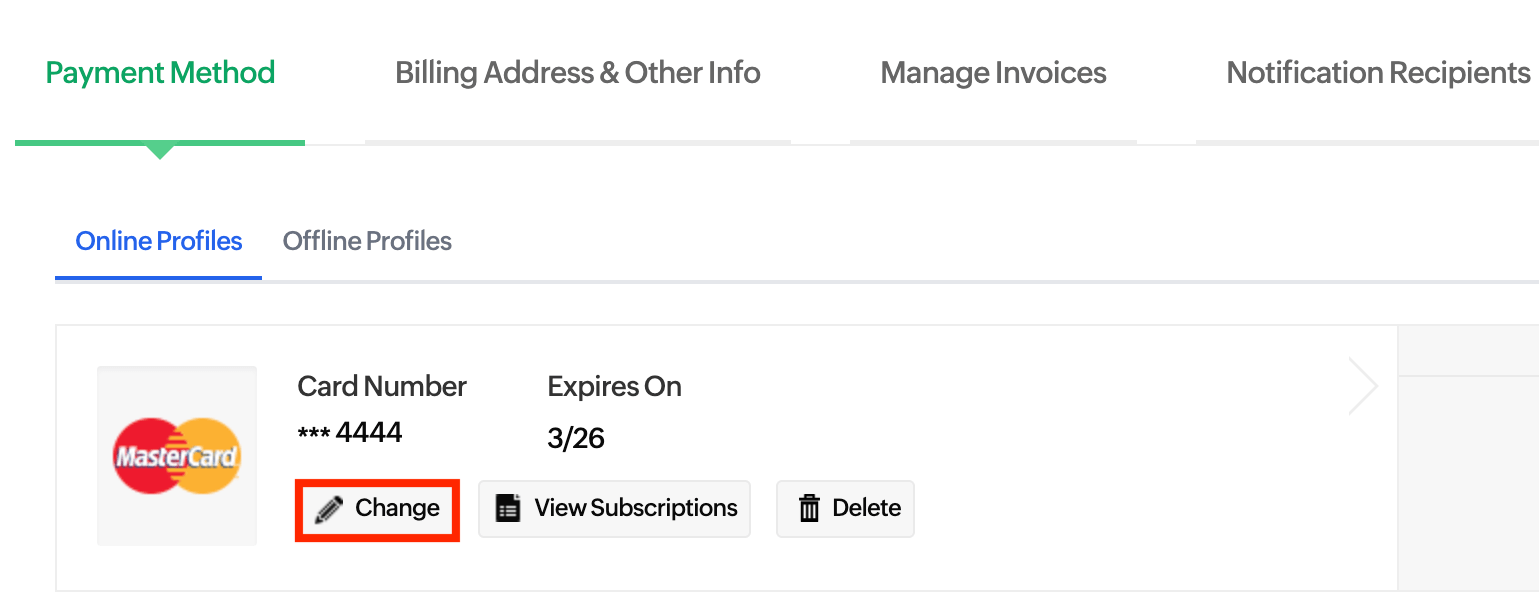Click View Subscriptions for this card
The height and width of the screenshot is (595, 1539).
click(614, 508)
